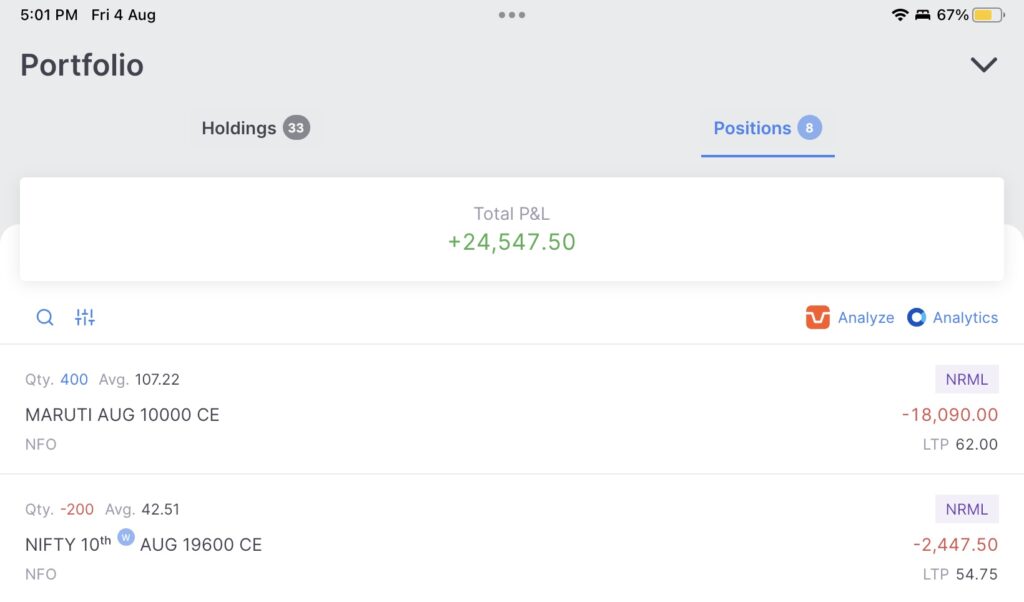Tap the NRML tag on MARUTI position
The width and height of the screenshot is (1024, 602).
[x=966, y=380]
